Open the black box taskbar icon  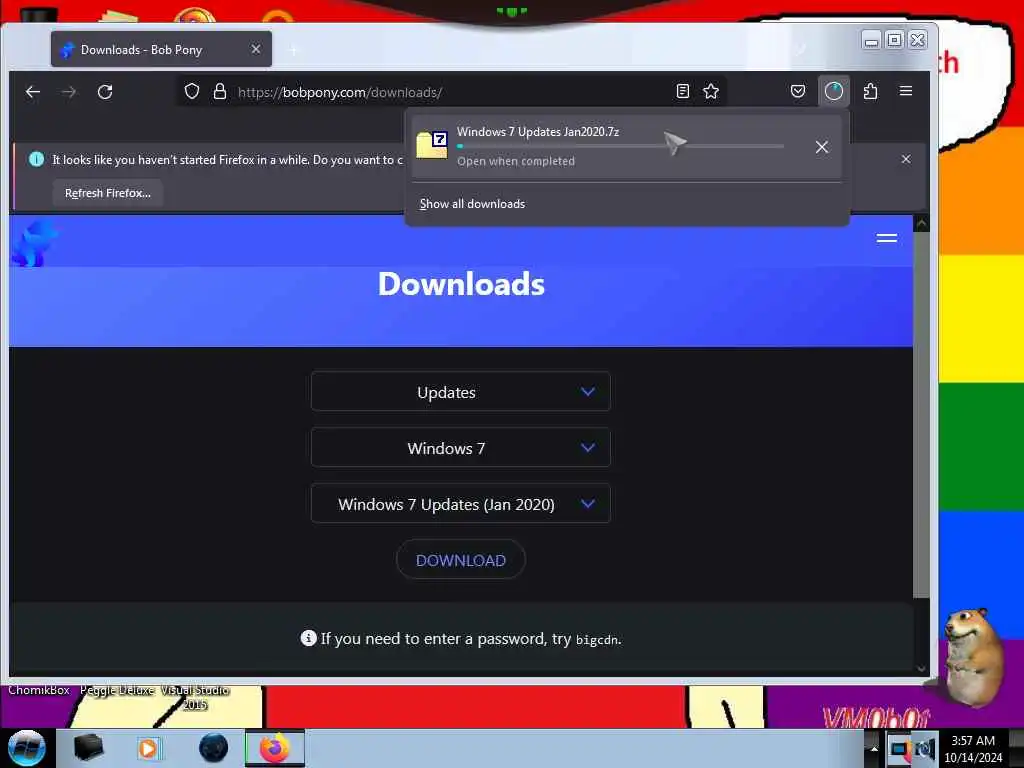(88, 748)
